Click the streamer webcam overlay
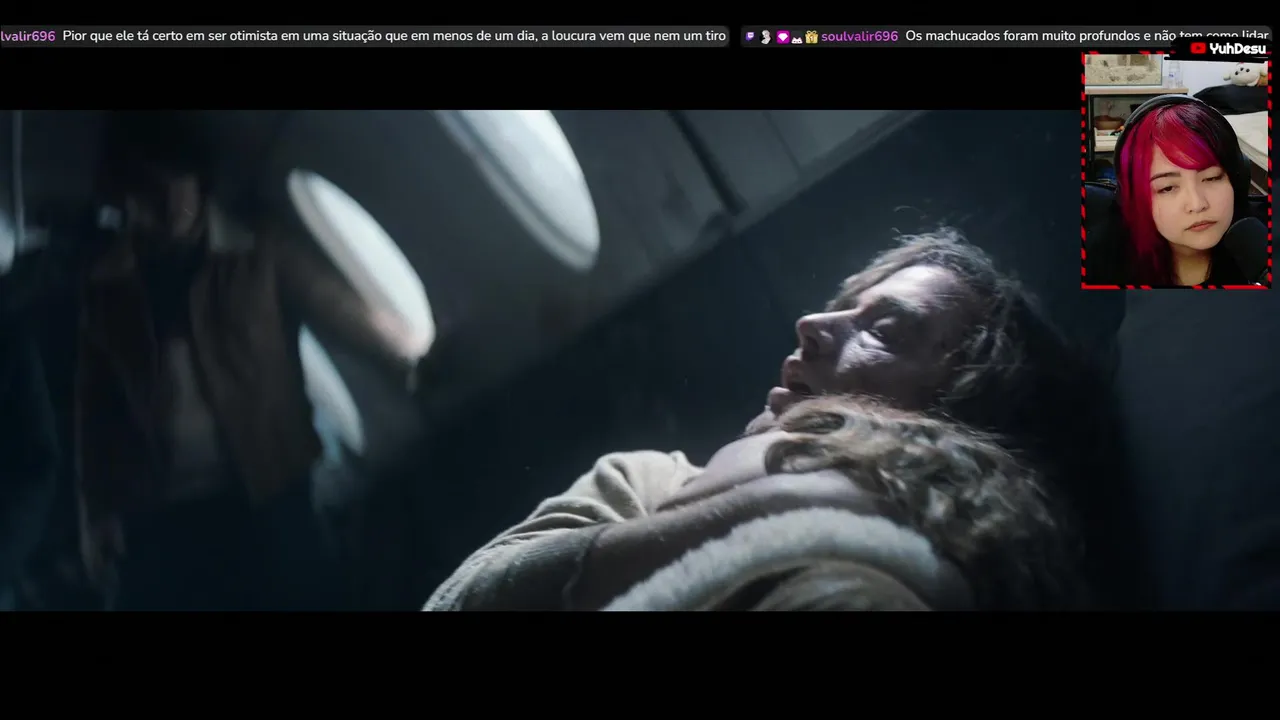 point(1176,171)
